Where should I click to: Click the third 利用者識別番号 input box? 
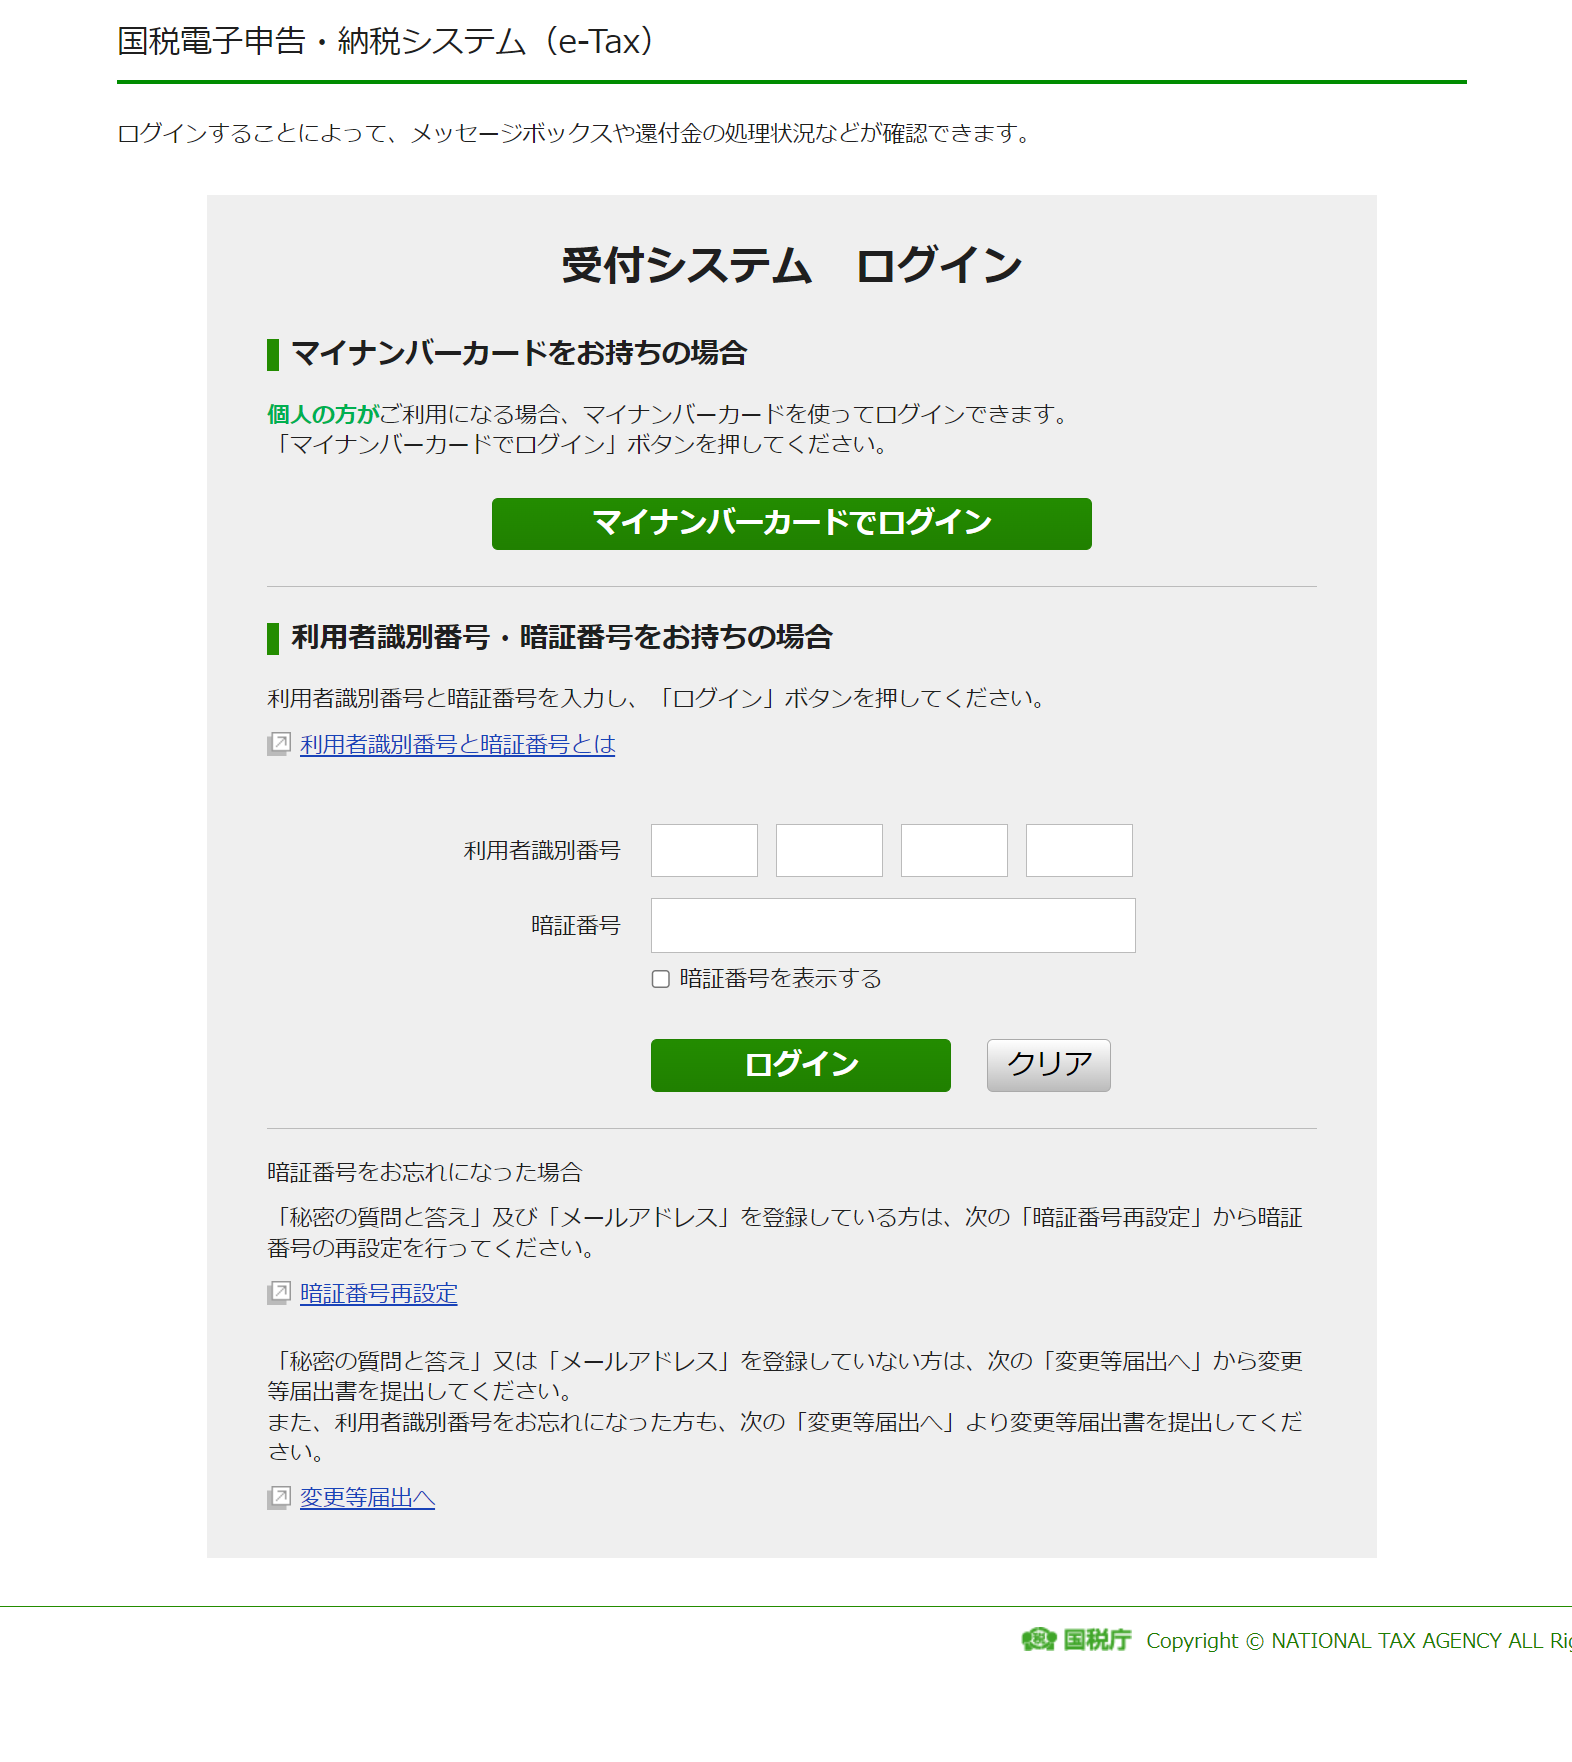[954, 850]
